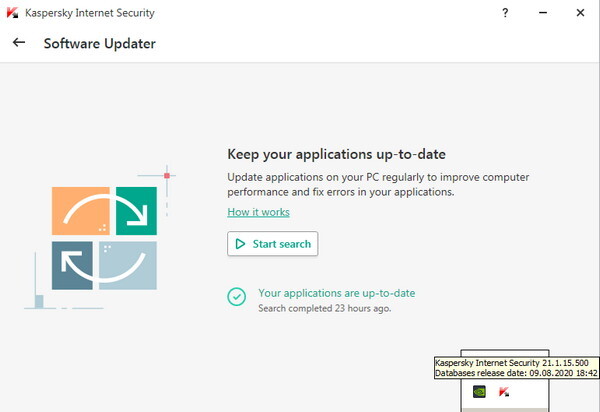Close the Kaspersky Internet Security window
600x412 pixels.
pos(580,13)
